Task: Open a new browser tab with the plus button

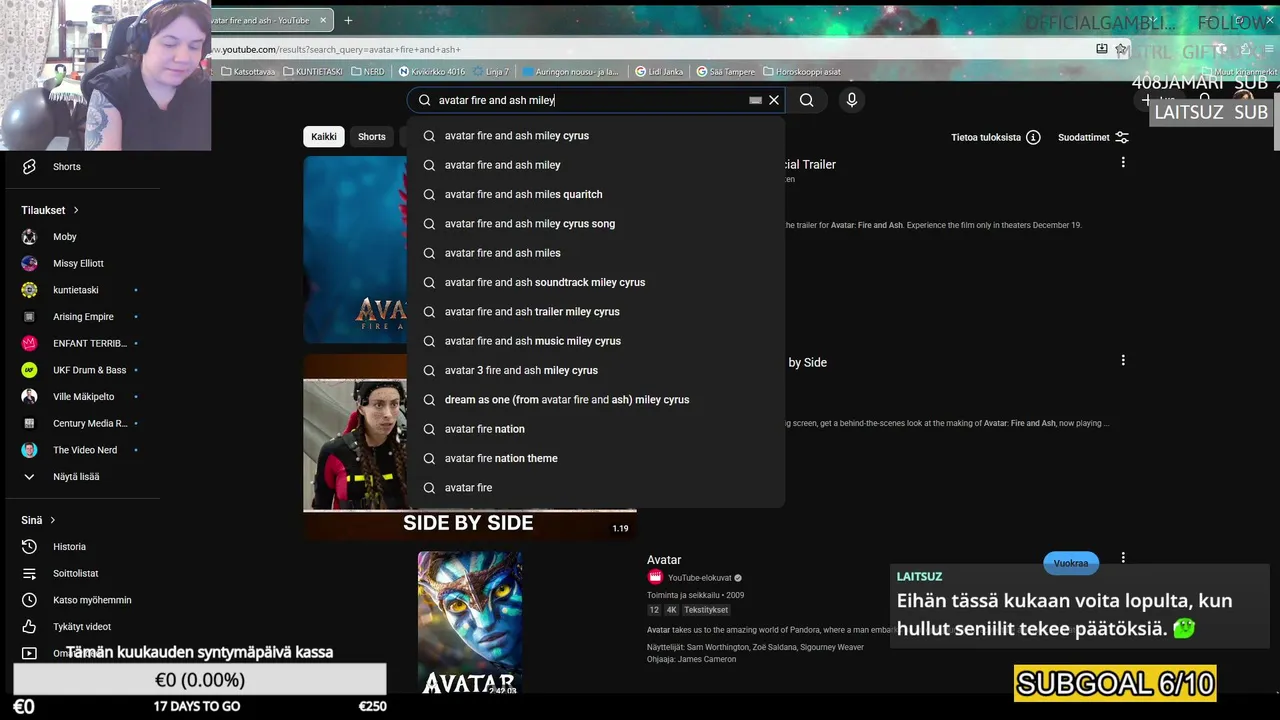Action: point(348,20)
